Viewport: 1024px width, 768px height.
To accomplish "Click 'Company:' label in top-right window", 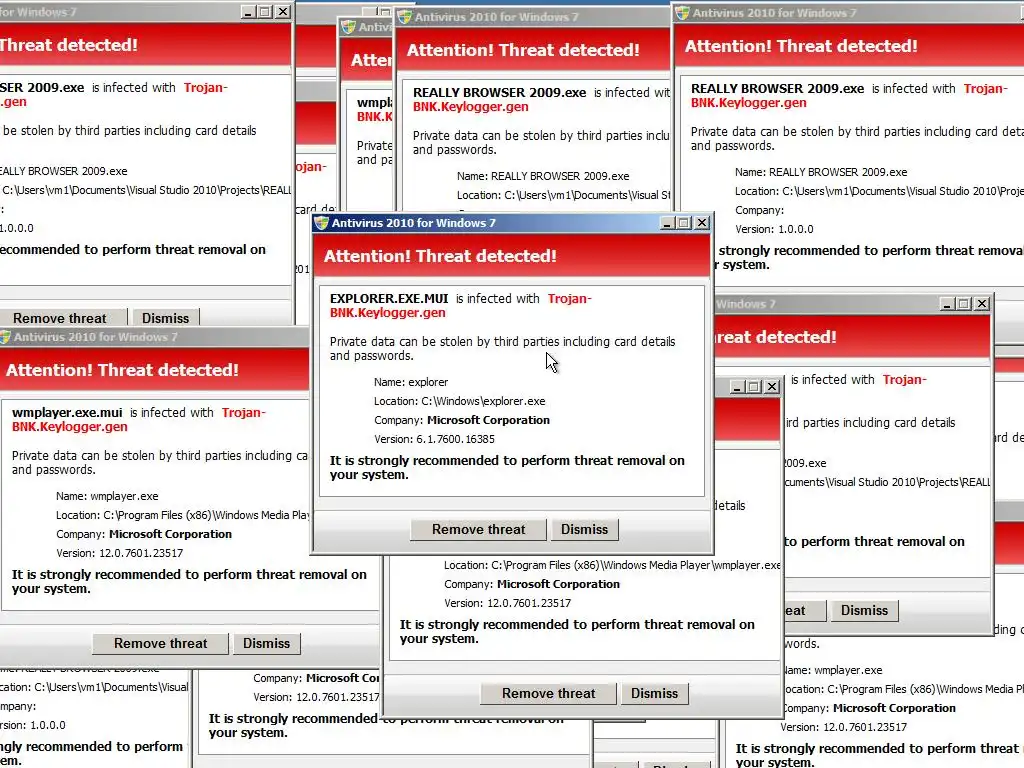I will [759, 210].
